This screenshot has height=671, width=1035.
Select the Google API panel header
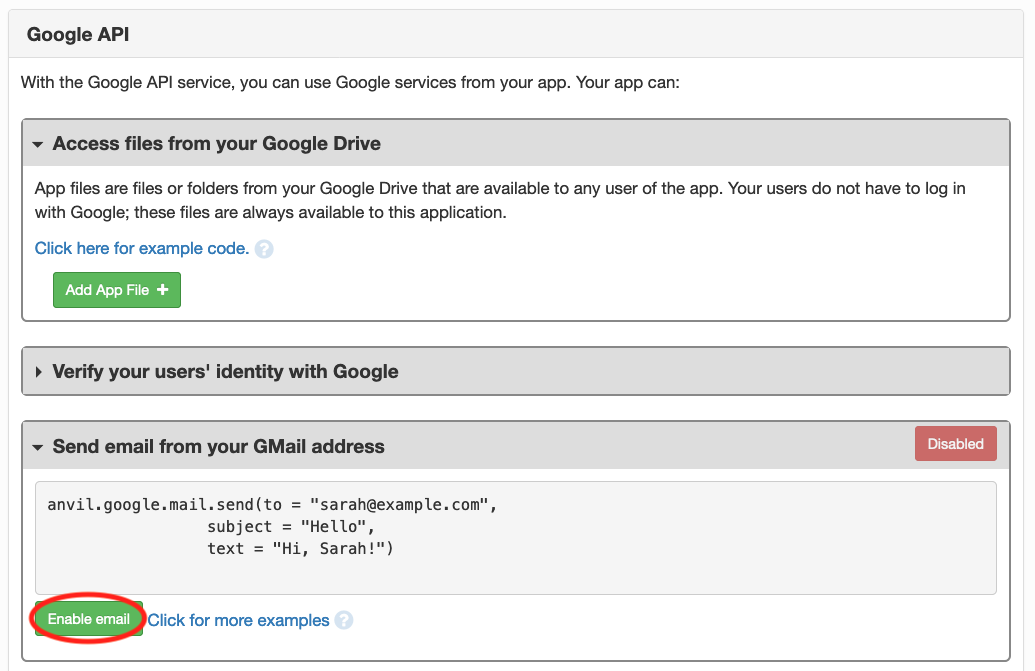tap(77, 33)
